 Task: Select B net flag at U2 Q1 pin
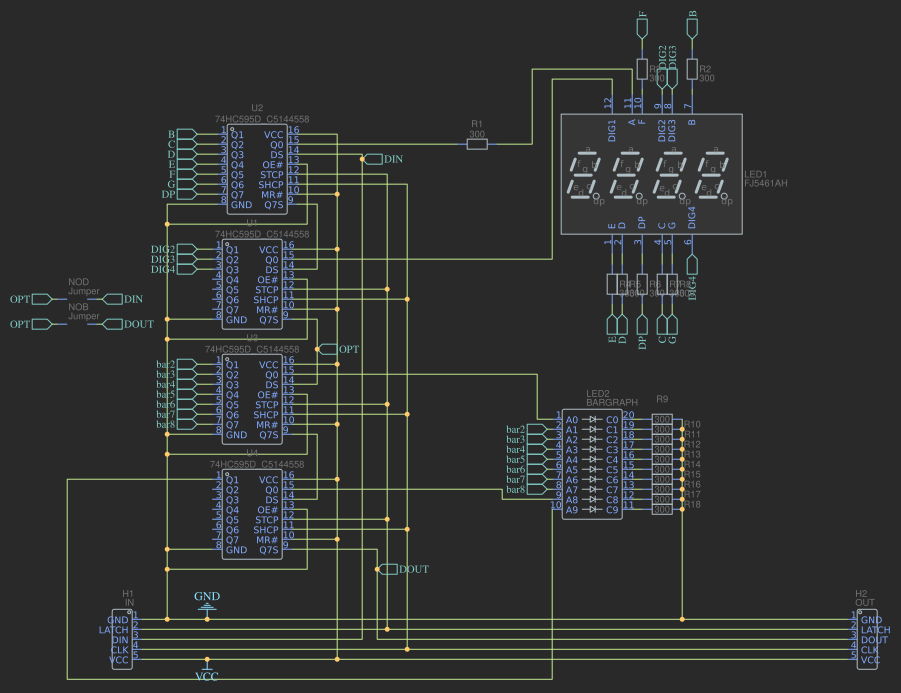tap(183, 134)
